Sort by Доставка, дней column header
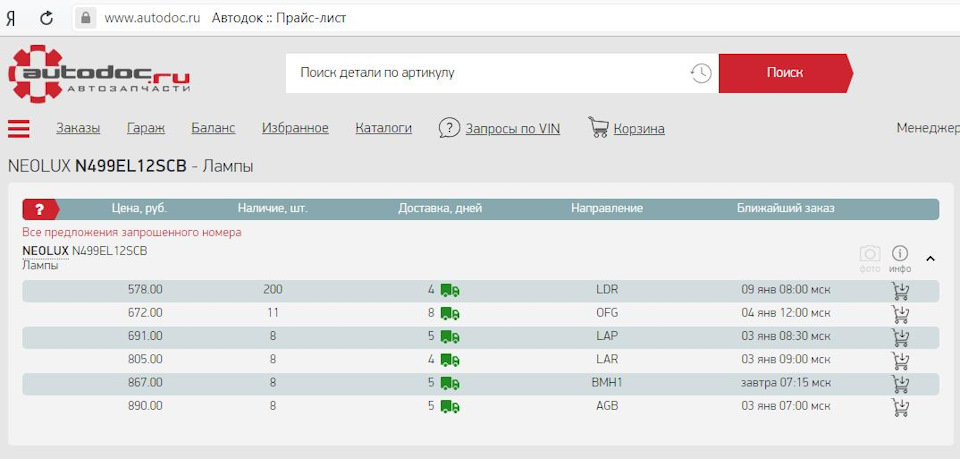 click(440, 209)
